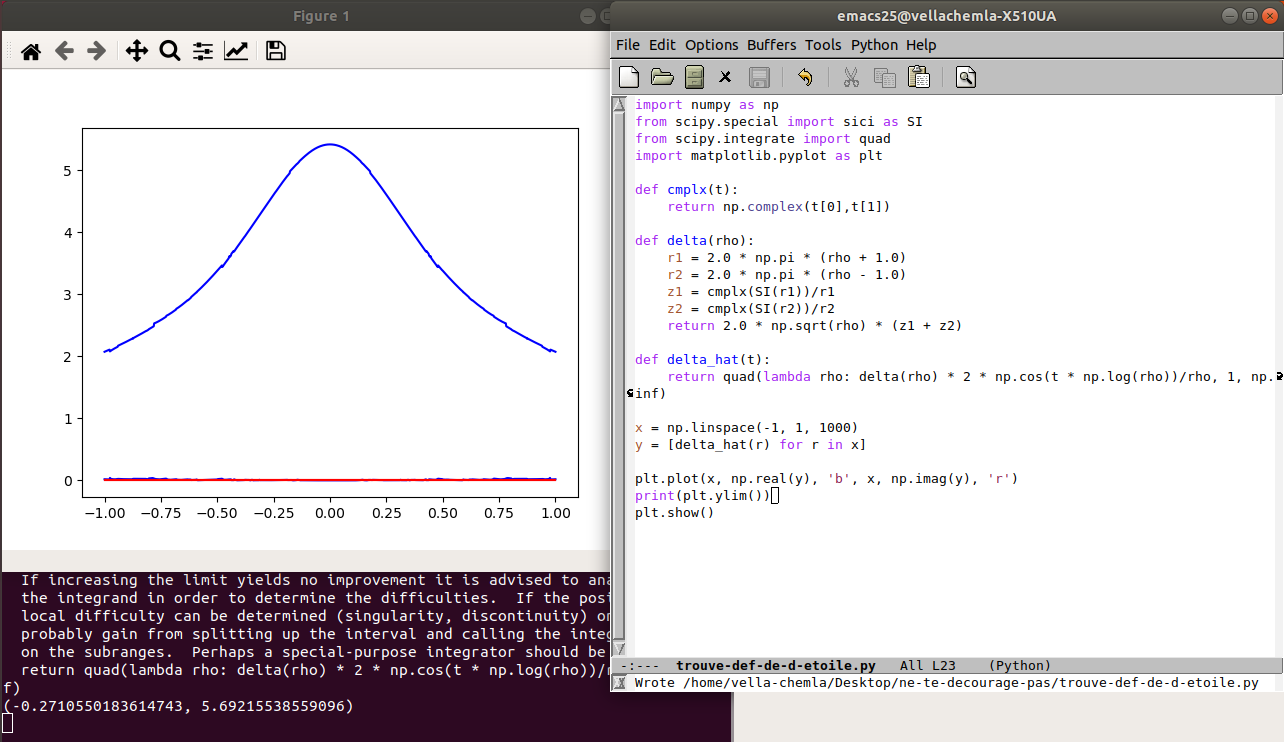This screenshot has height=742, width=1284.
Task: Reset the plot to original home view
Action: [x=31, y=51]
